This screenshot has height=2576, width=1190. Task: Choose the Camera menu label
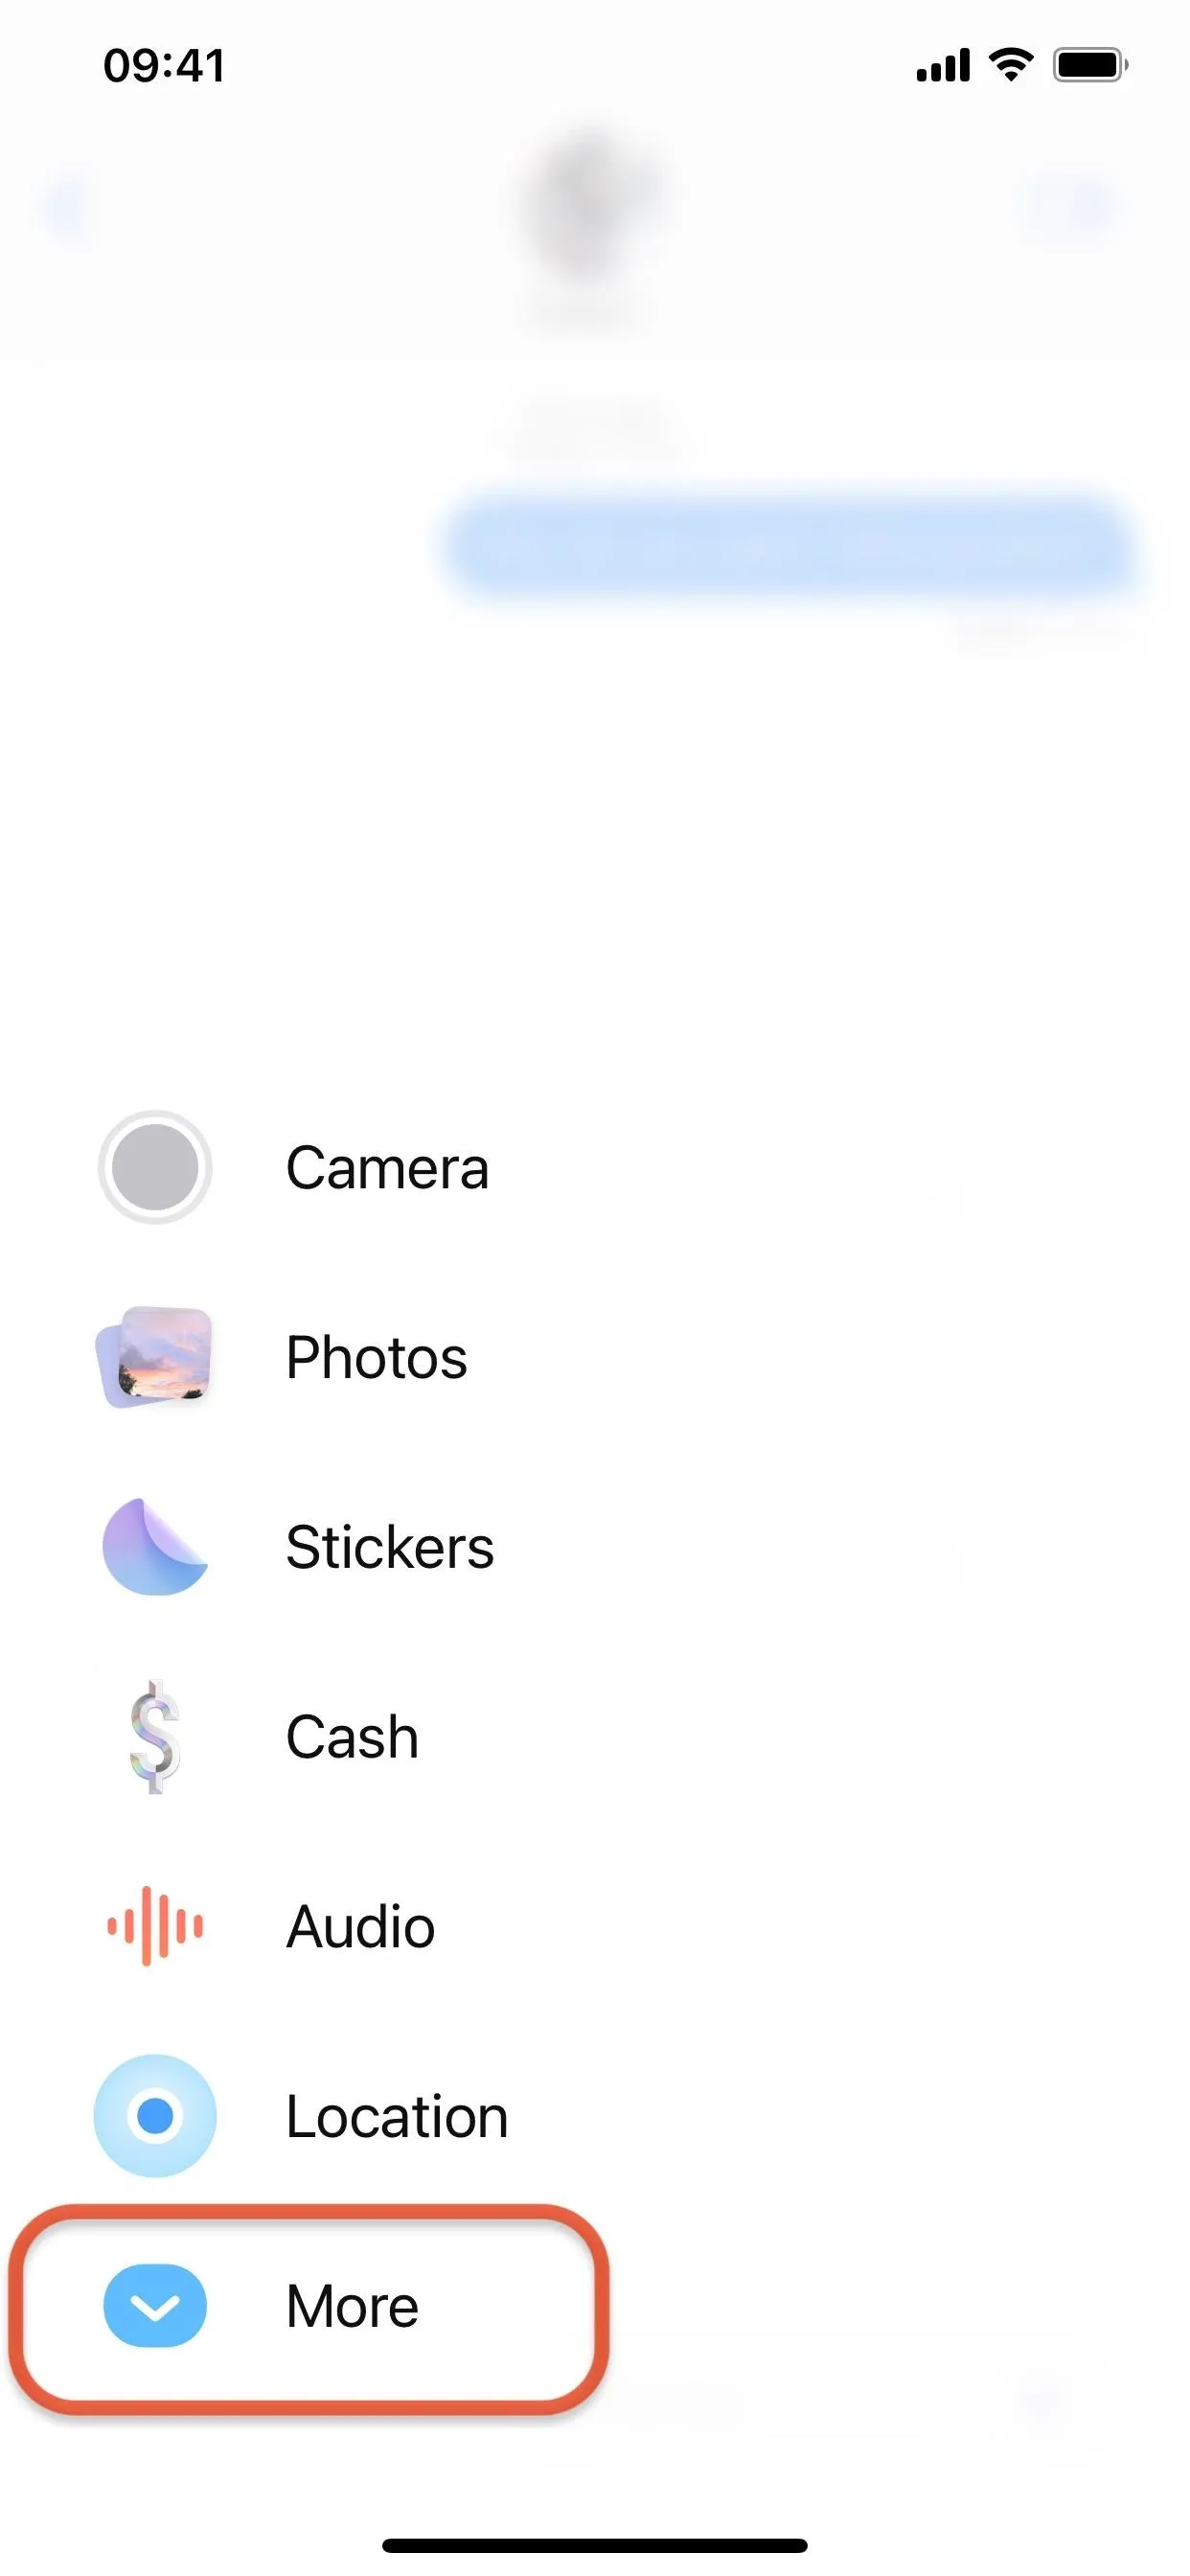click(x=387, y=1167)
